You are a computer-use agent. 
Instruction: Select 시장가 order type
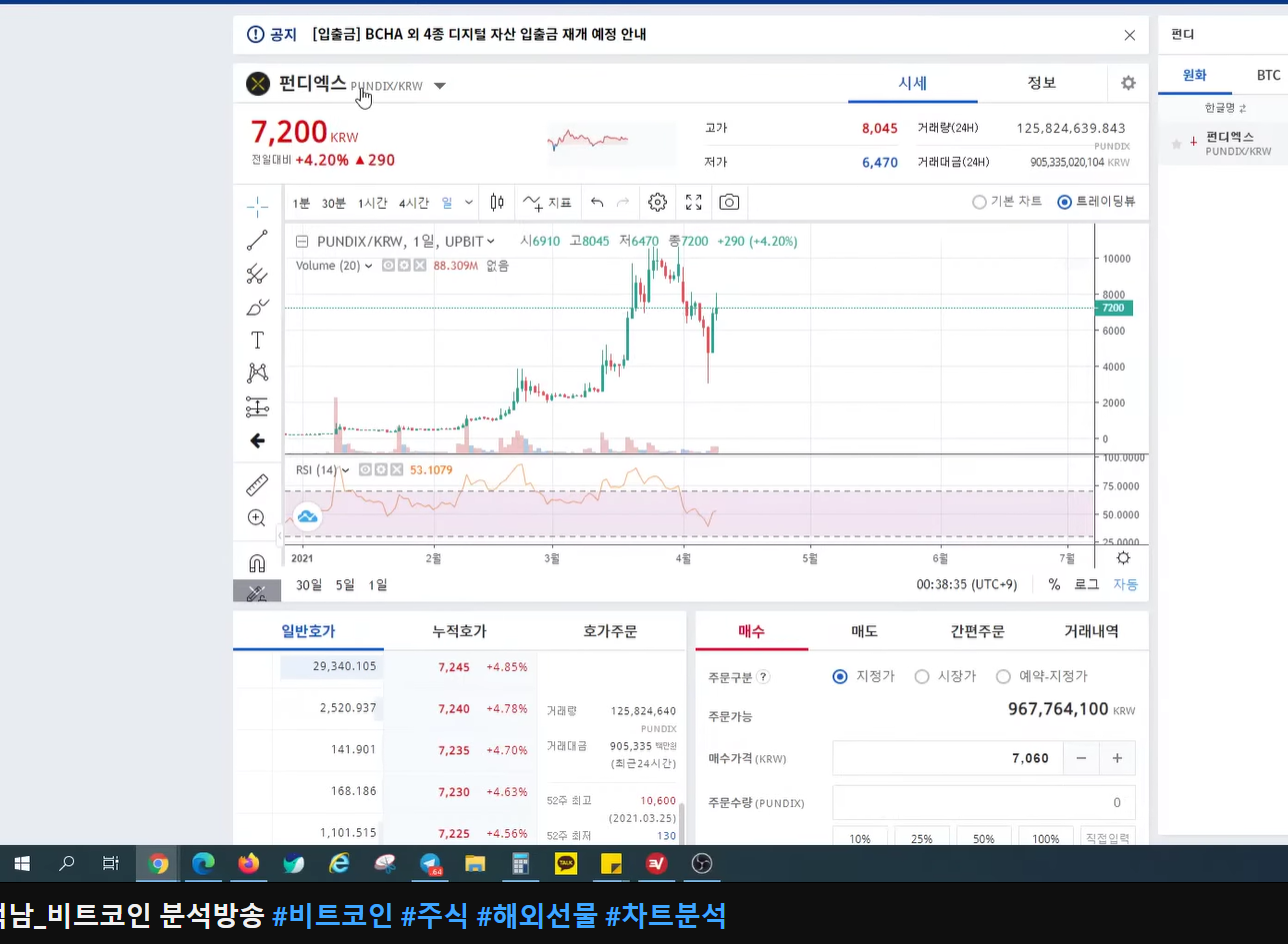945,677
